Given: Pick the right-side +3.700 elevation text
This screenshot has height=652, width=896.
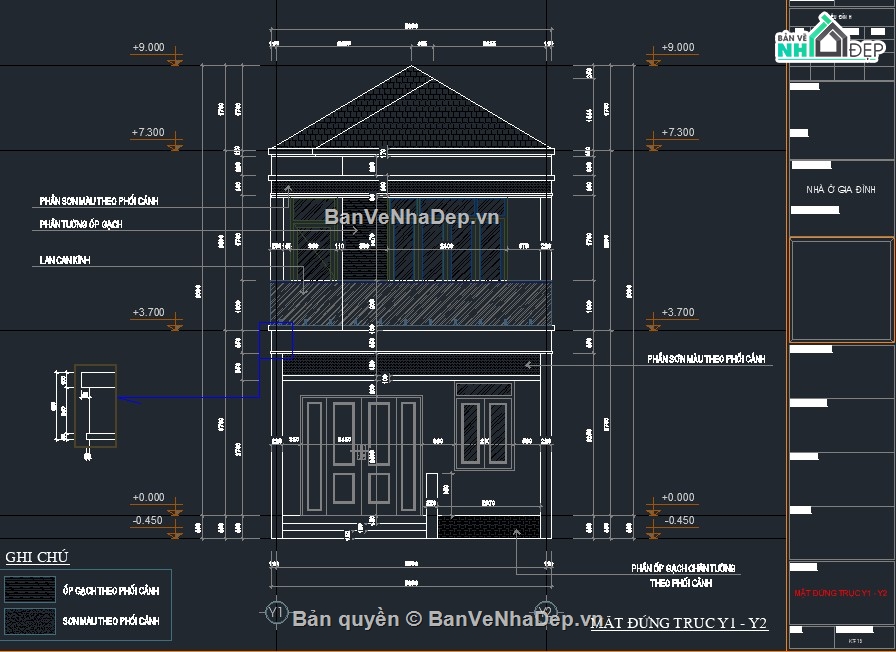Looking at the screenshot, I should (x=678, y=313).
